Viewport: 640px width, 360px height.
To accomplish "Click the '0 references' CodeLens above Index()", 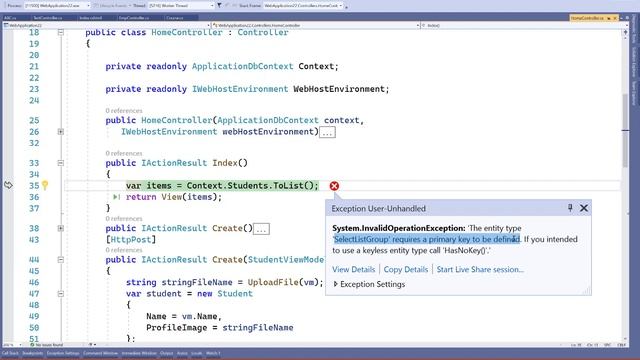I will tap(124, 153).
